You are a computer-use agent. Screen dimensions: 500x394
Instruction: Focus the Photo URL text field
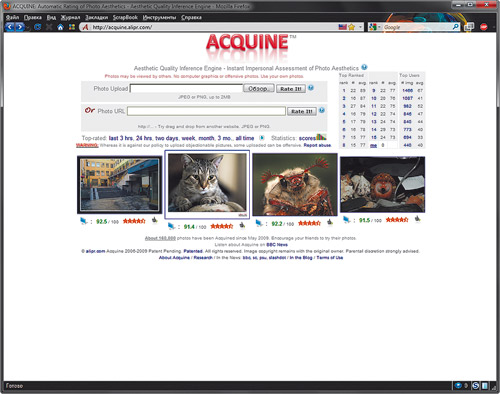[x=206, y=111]
